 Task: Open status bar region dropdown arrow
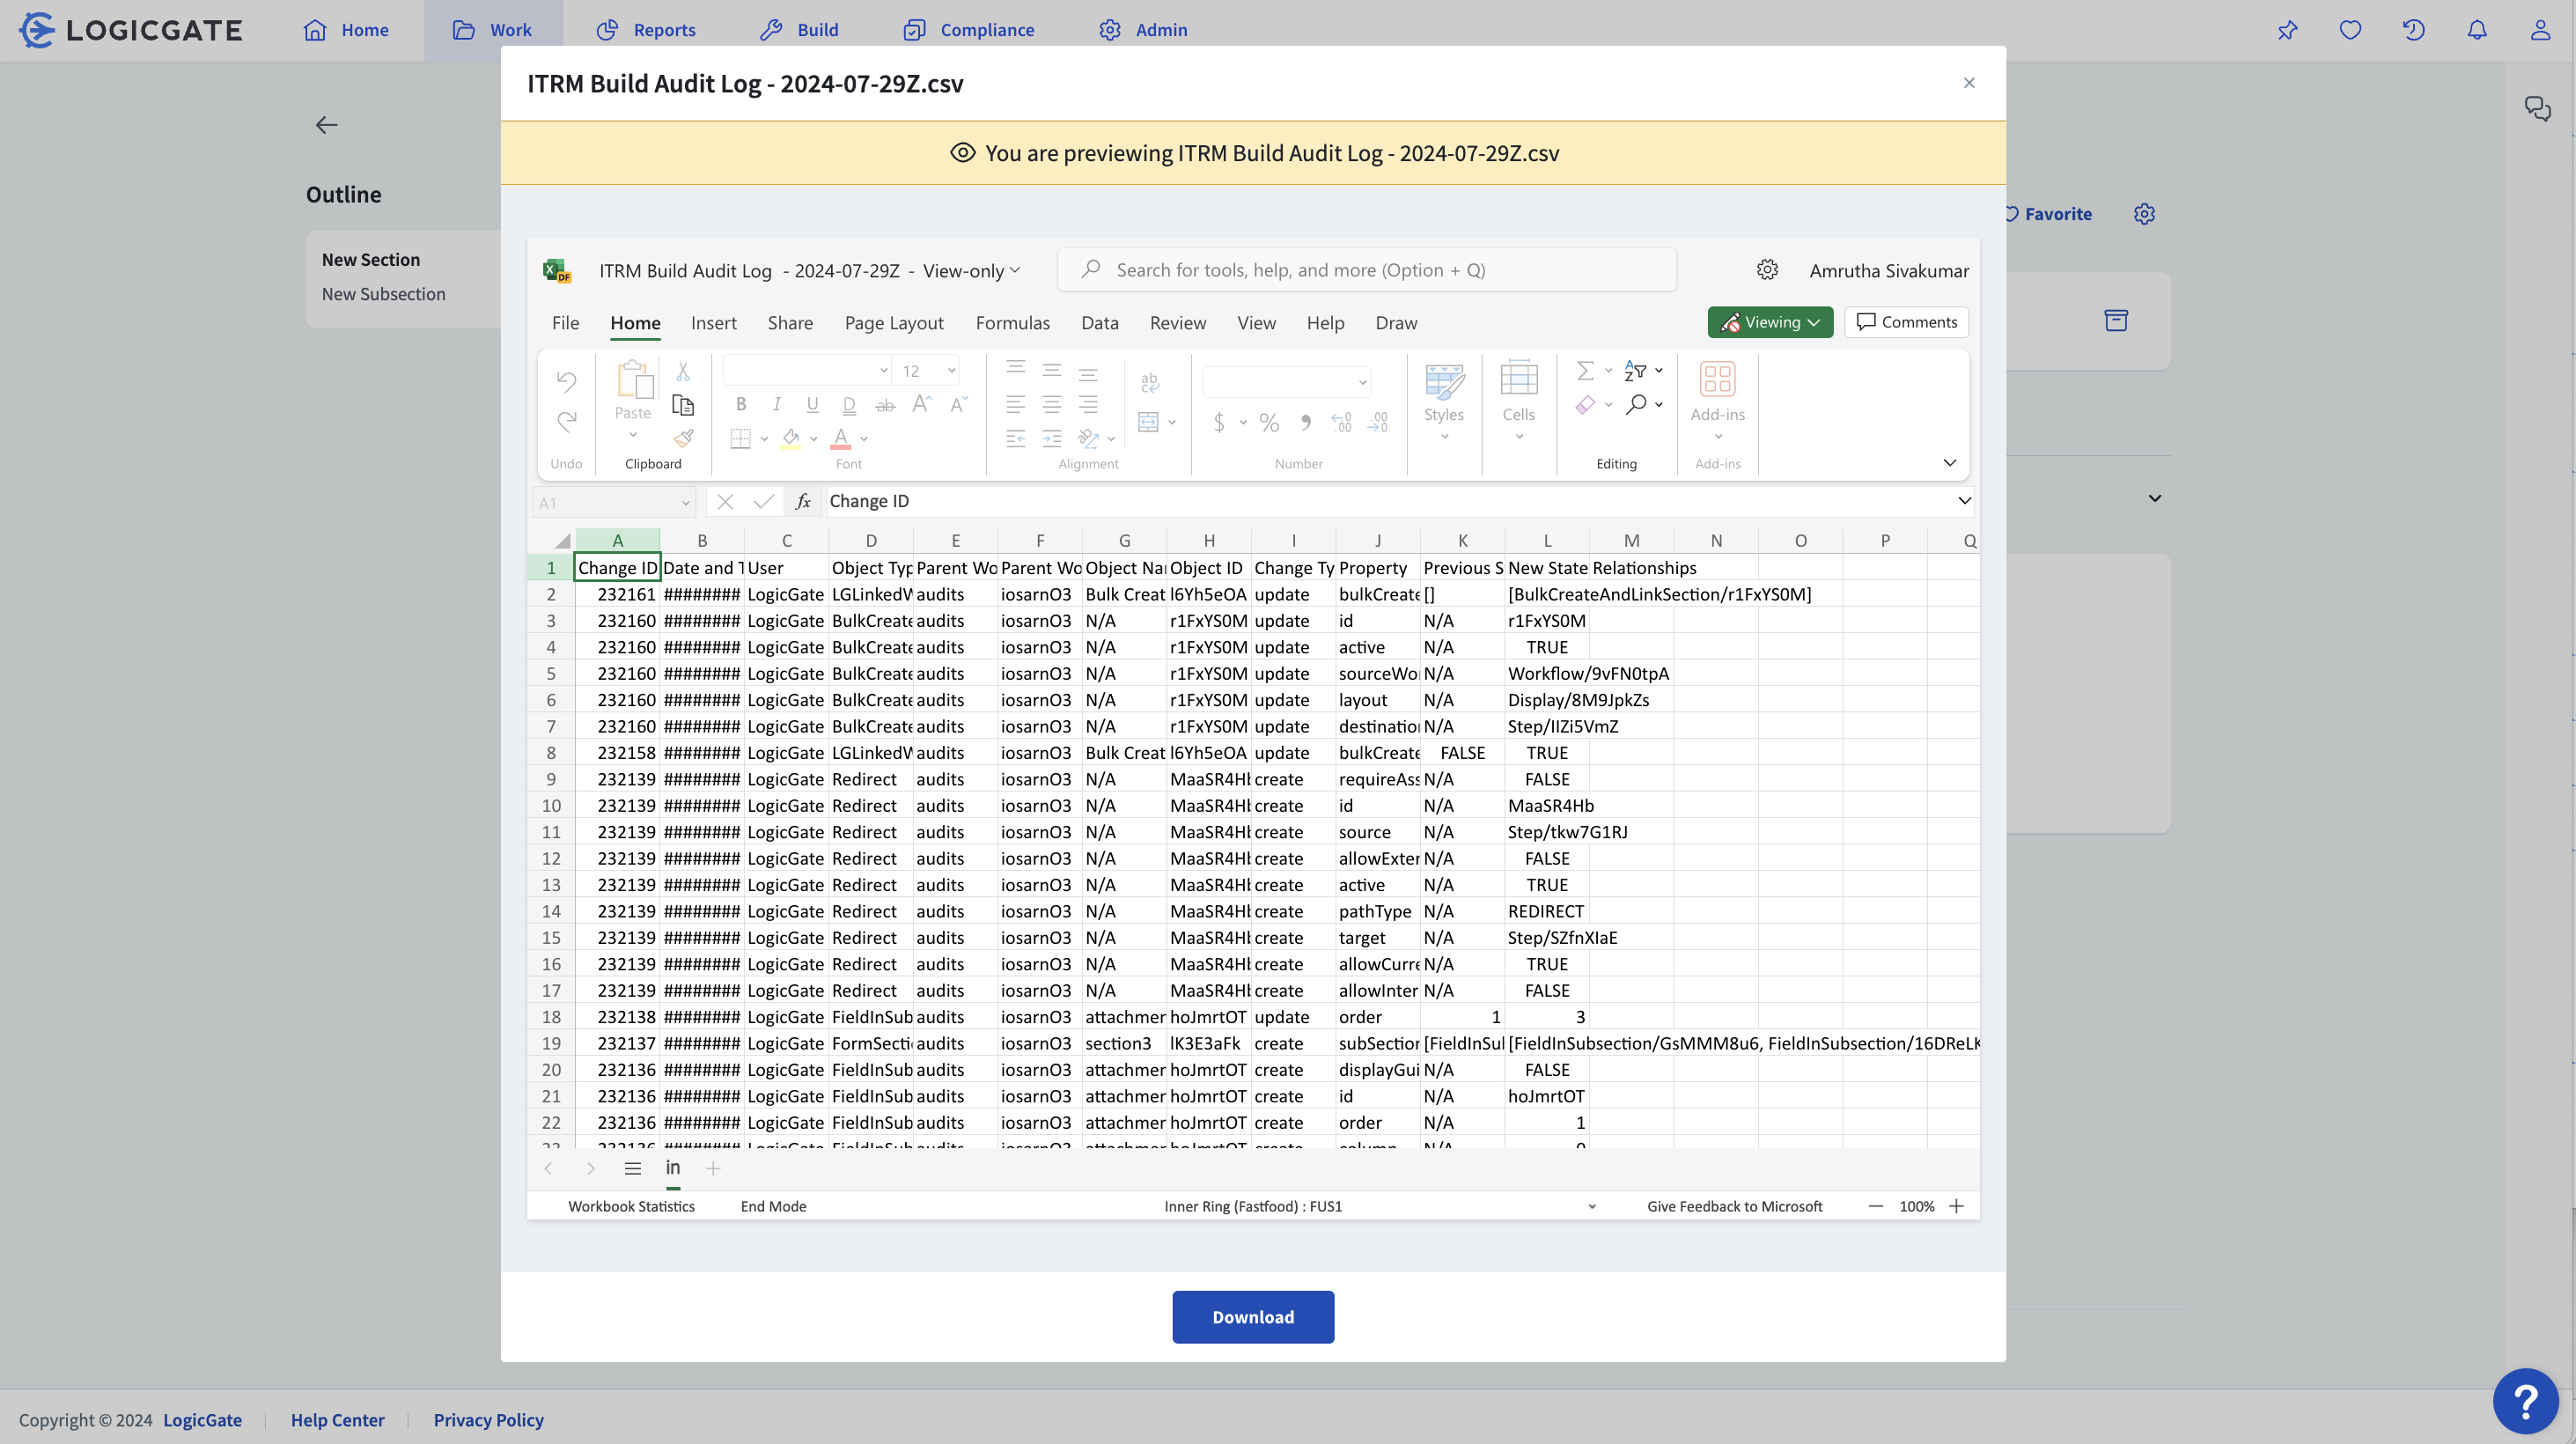click(x=1592, y=1207)
